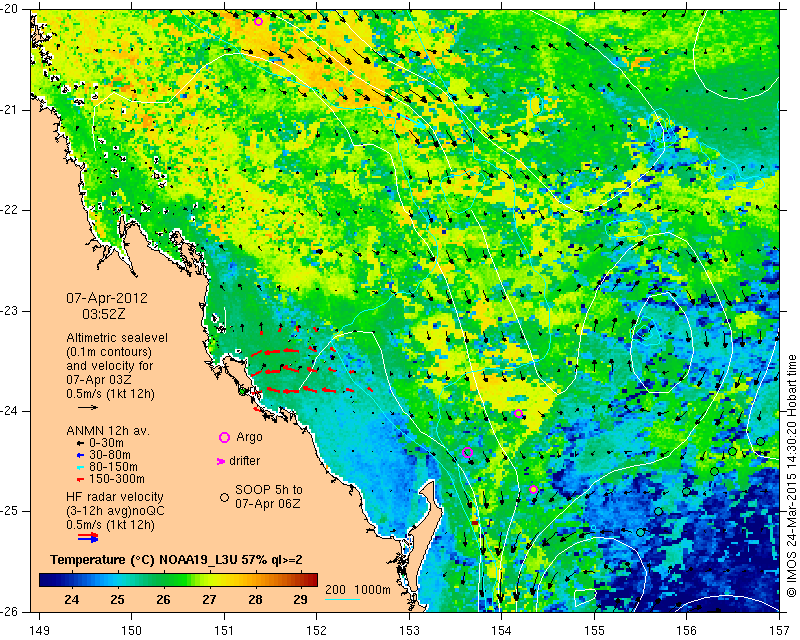This screenshot has width=800, height=640.
Task: Click the latitude axis label '-26'
Action: point(10,611)
